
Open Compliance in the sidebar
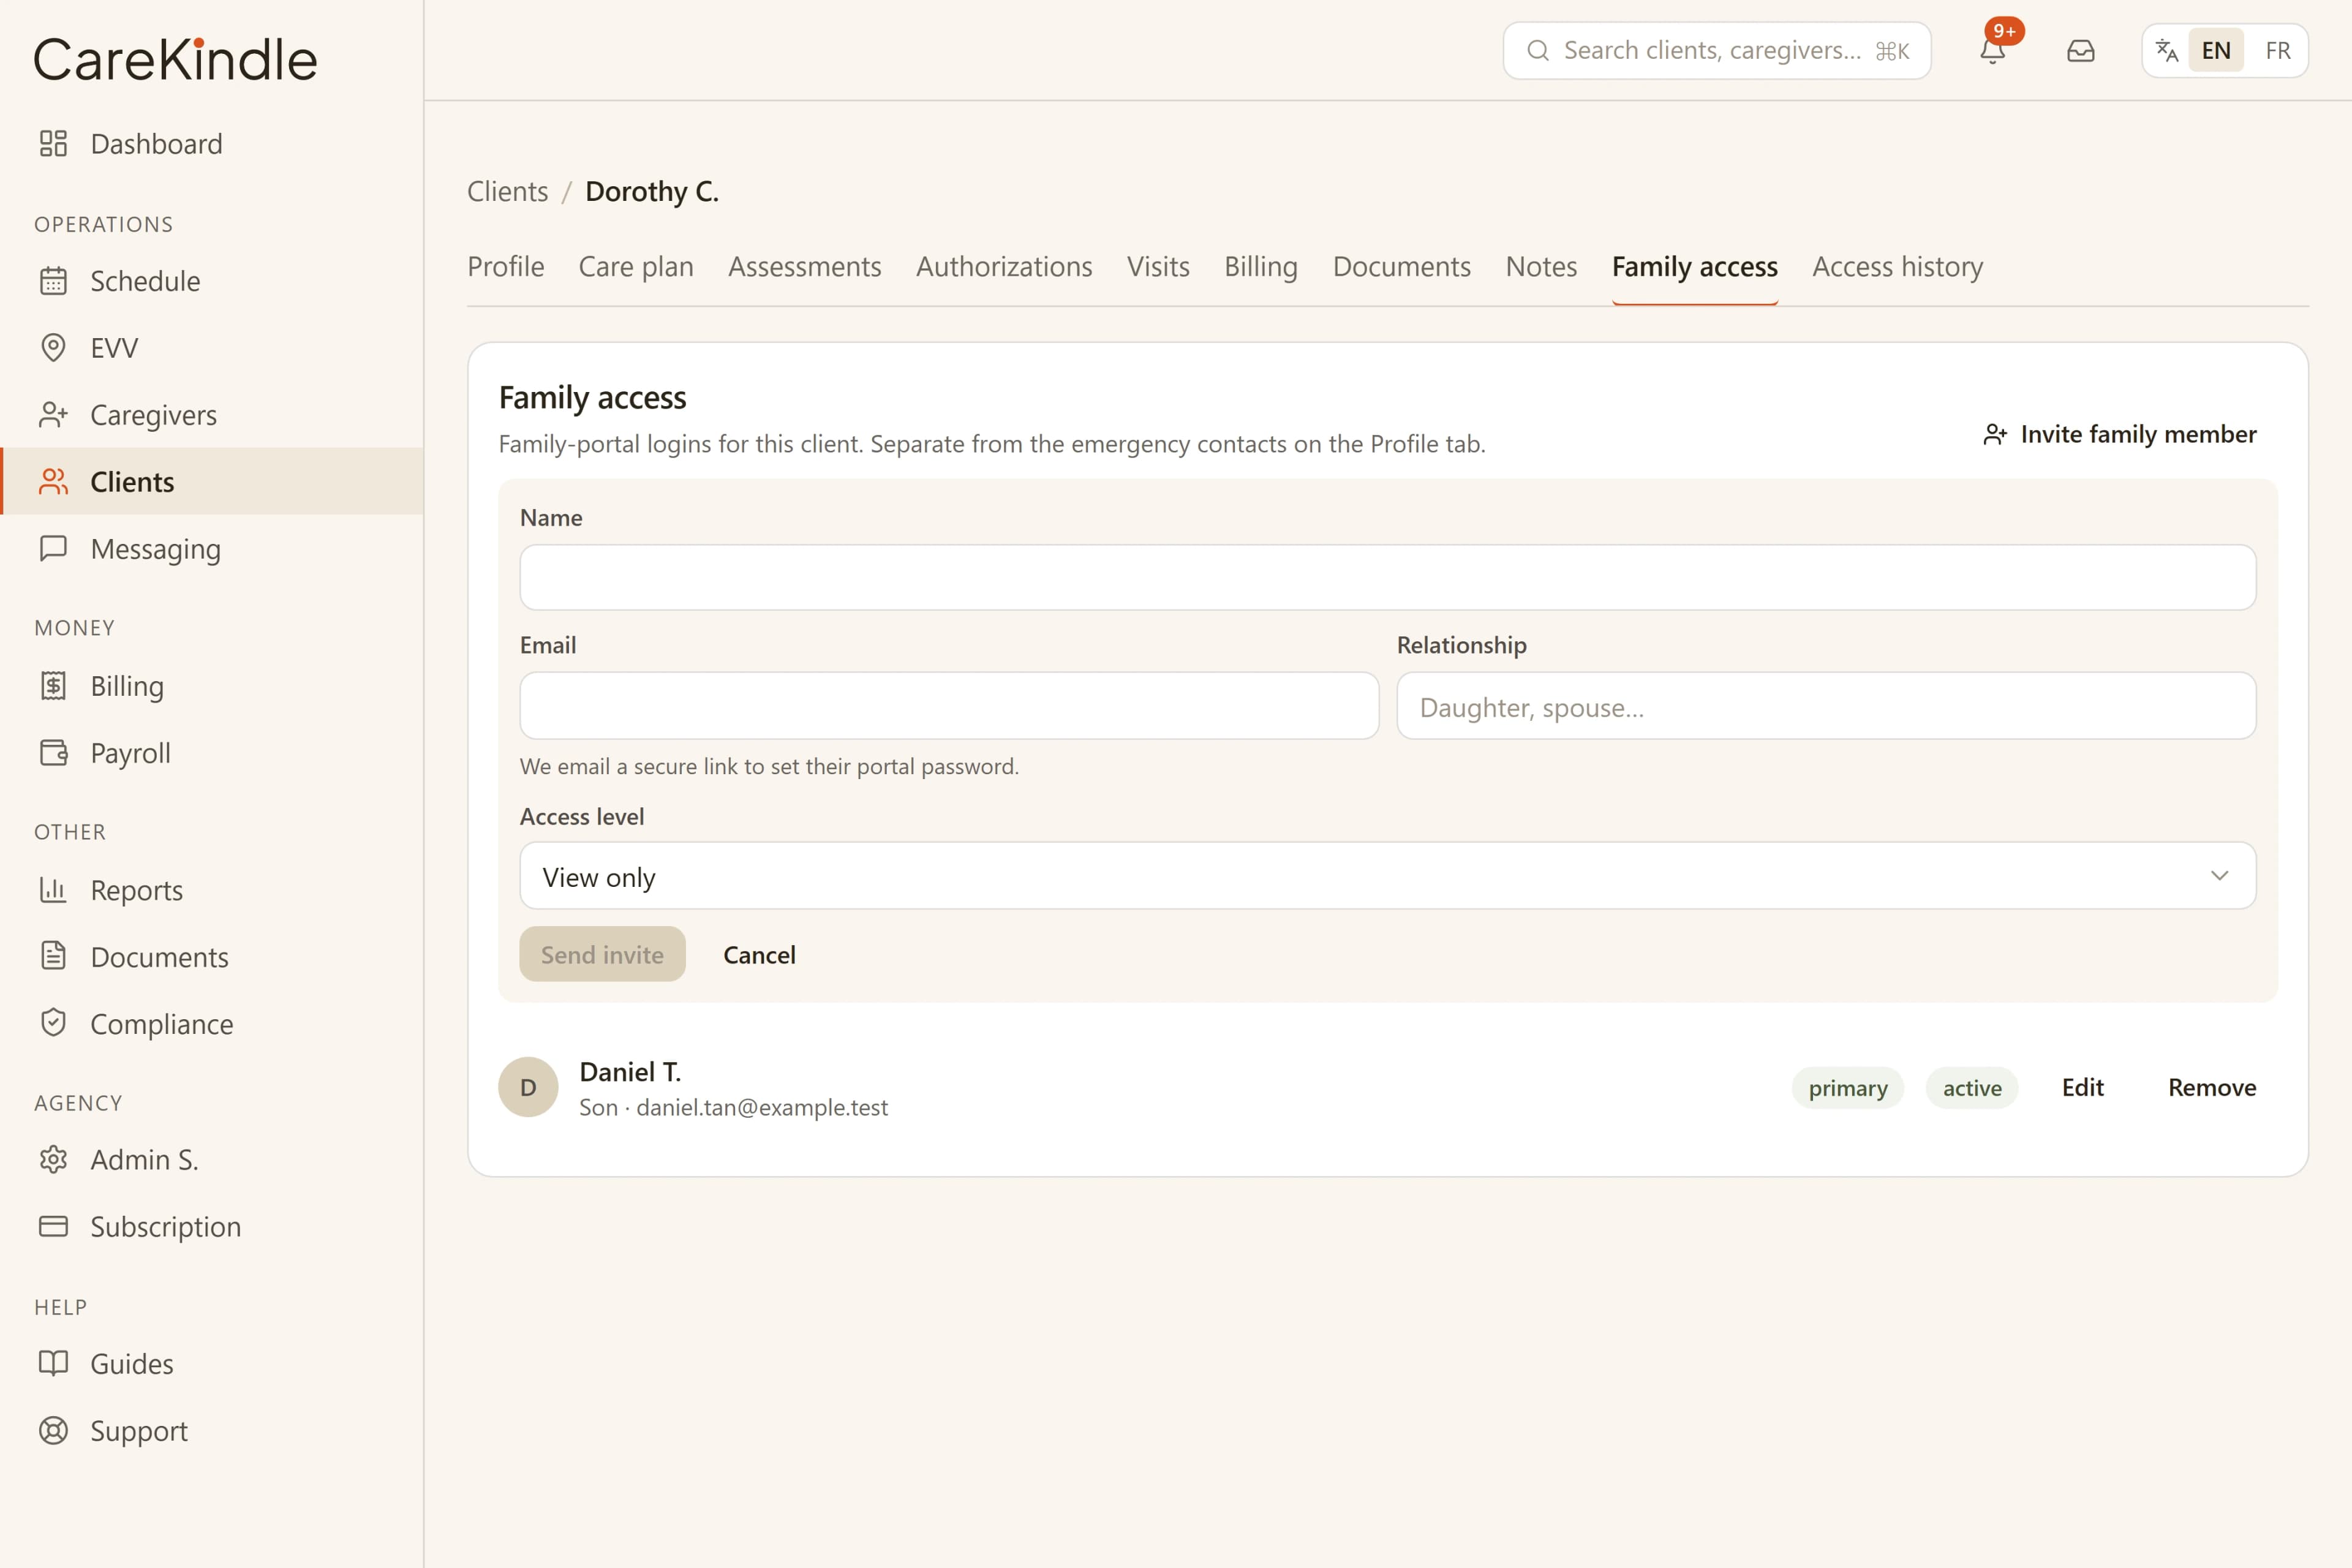(212, 1023)
